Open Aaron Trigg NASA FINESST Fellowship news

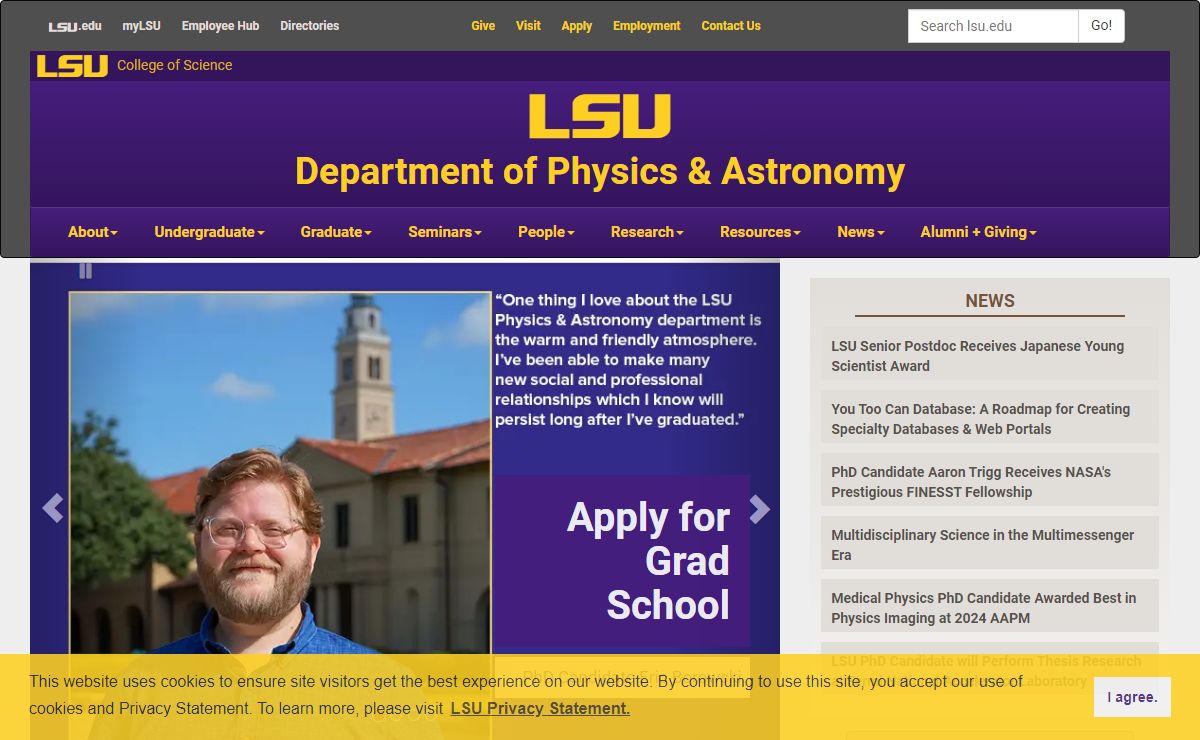(990, 482)
